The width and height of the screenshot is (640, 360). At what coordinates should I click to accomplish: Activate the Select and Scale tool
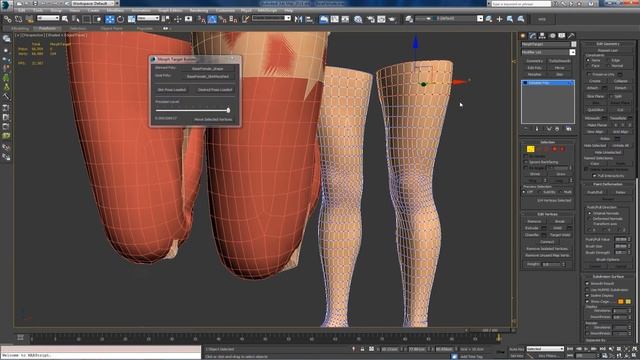[131, 19]
